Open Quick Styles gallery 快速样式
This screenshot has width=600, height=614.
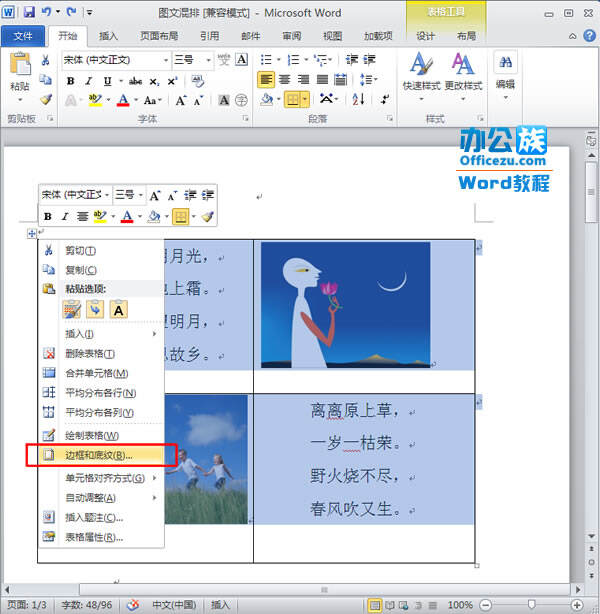(421, 76)
